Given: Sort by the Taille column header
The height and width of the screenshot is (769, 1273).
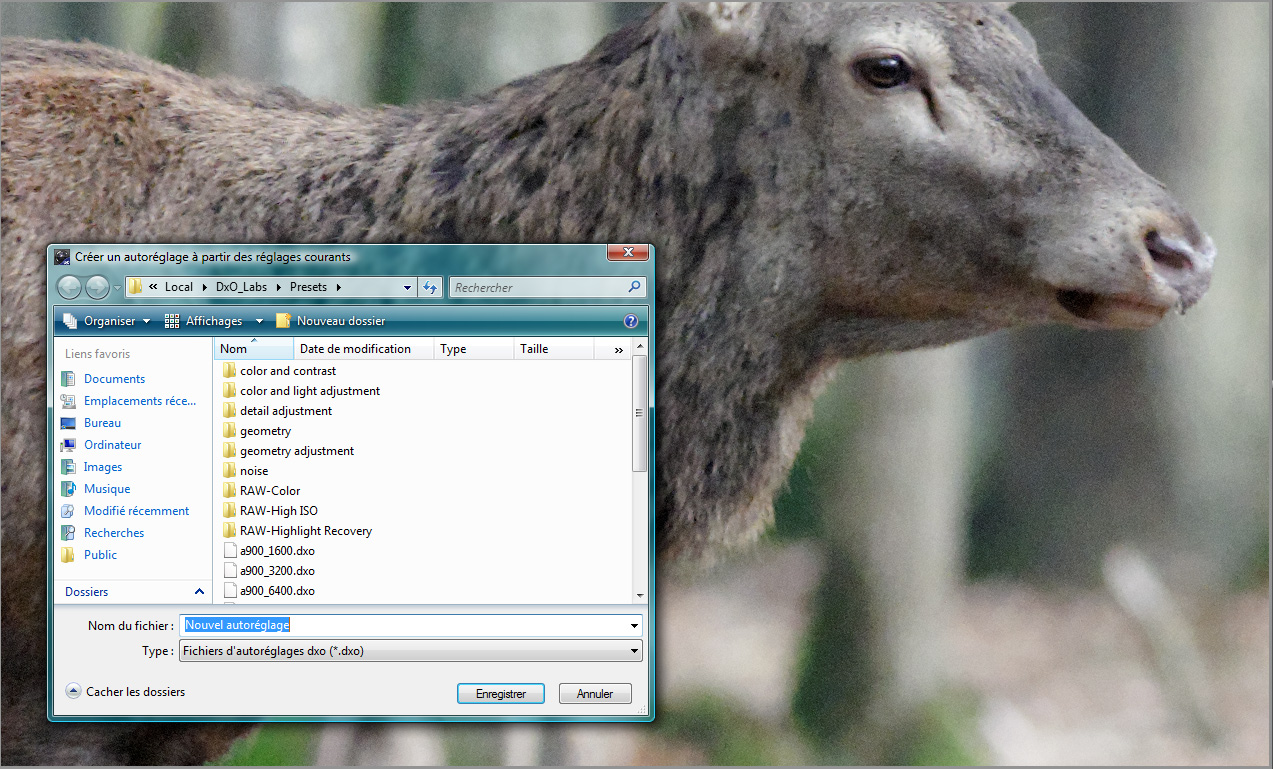Looking at the screenshot, I should (x=554, y=349).
